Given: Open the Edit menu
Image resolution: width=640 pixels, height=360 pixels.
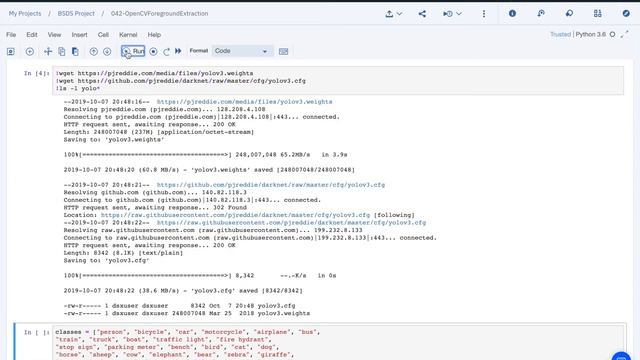Looking at the screenshot, I should (32, 35).
